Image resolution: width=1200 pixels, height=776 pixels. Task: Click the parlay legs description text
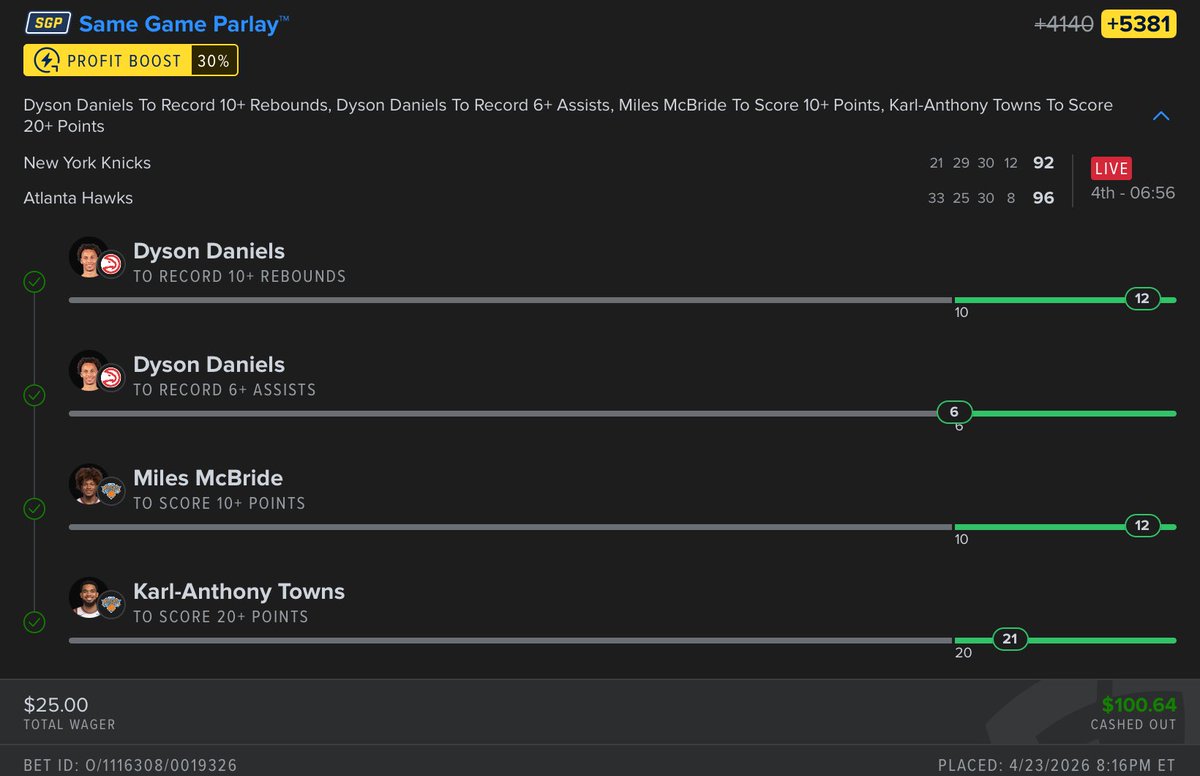click(568, 116)
